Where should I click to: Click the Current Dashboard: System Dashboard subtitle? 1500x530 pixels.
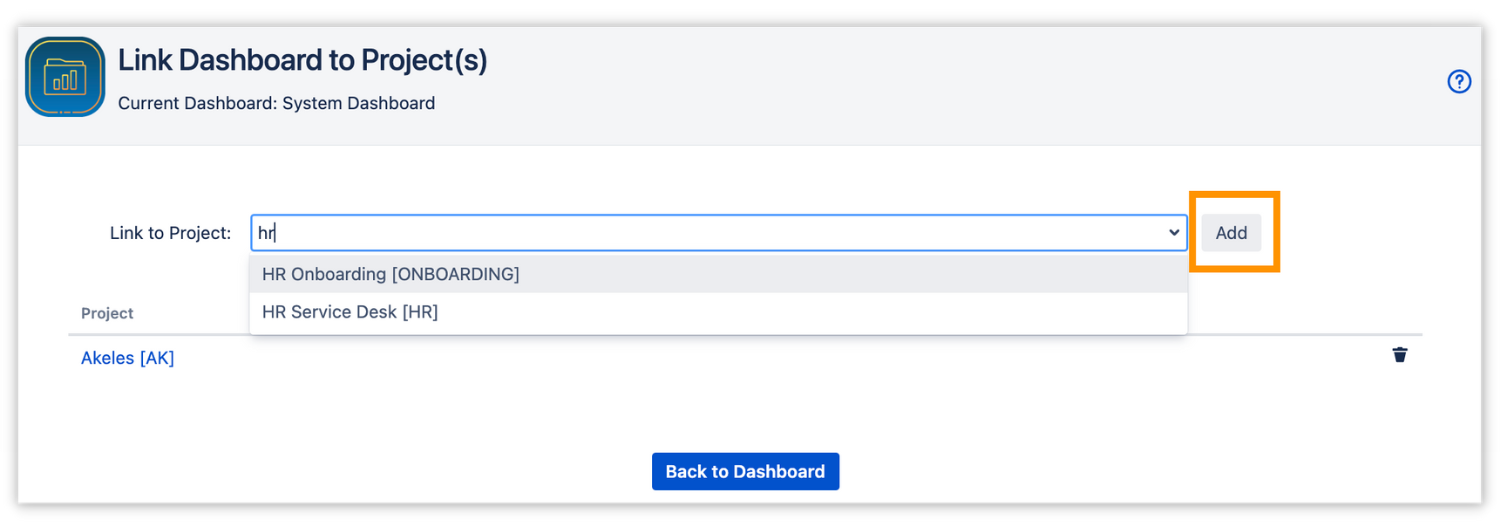pos(276,103)
